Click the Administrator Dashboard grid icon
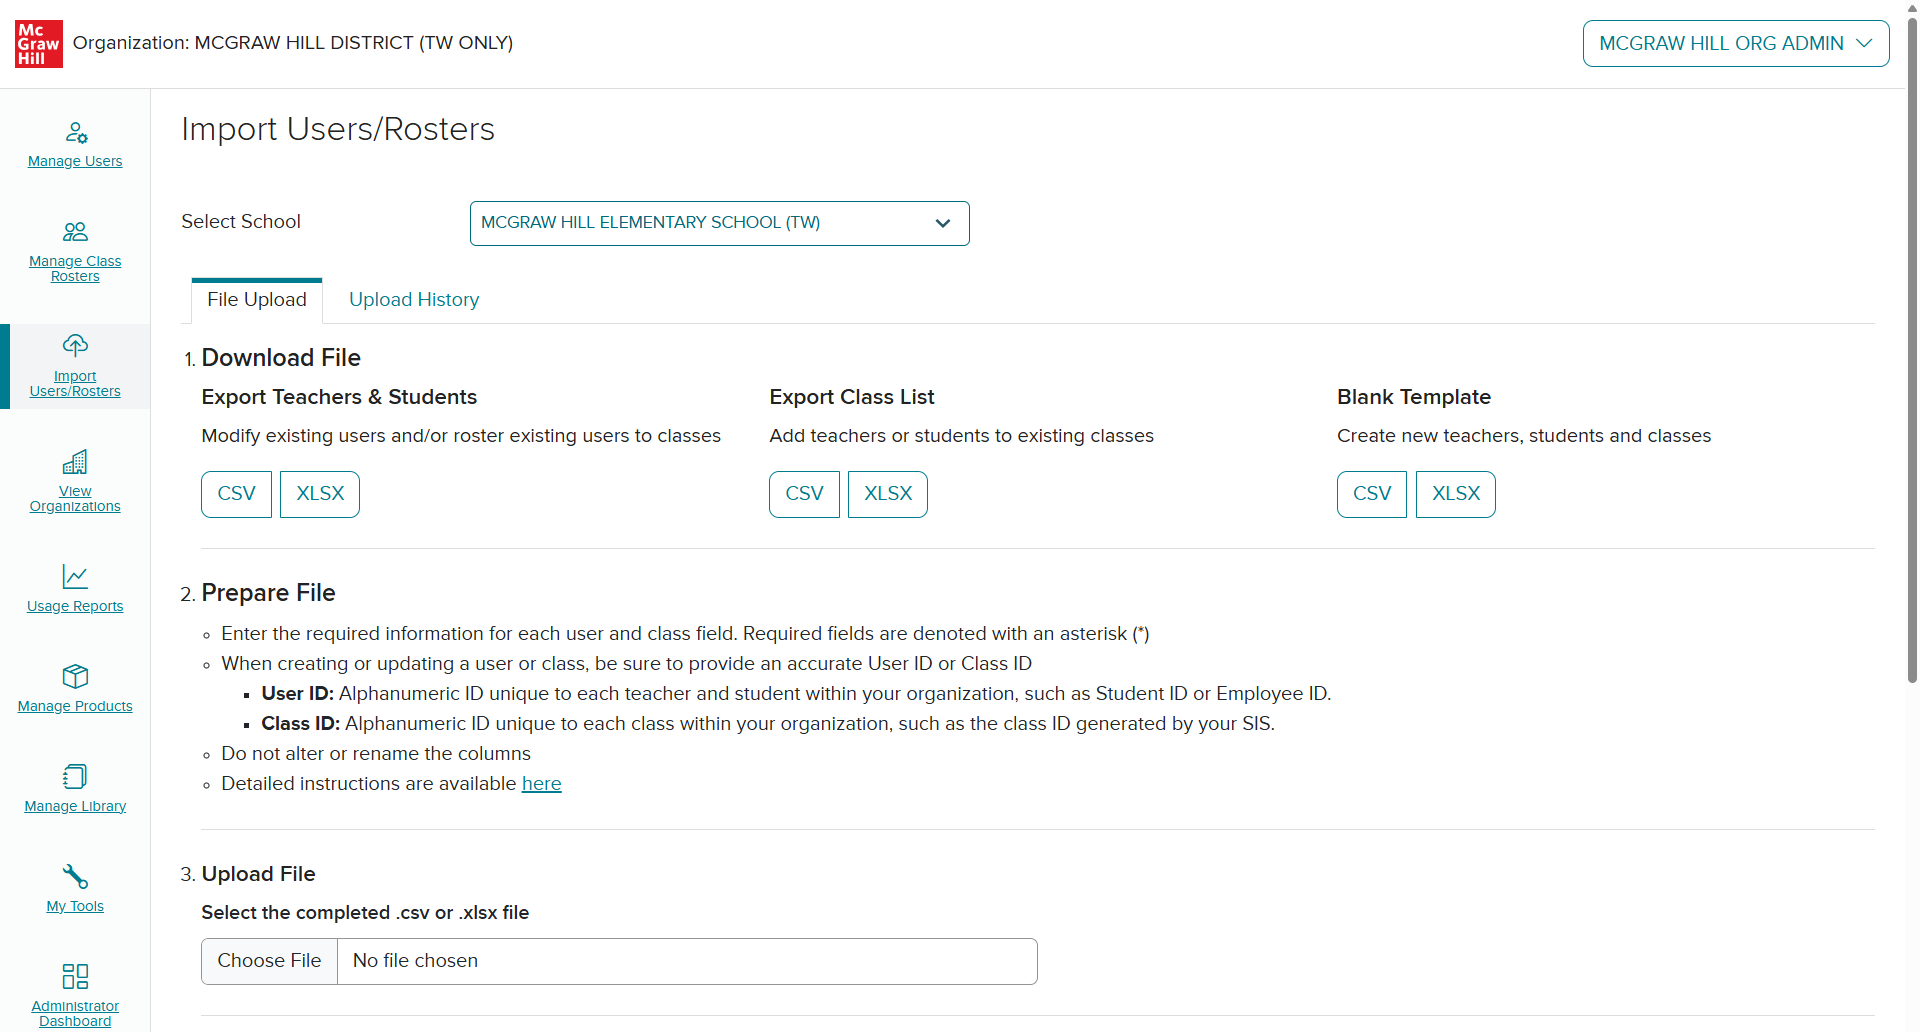The width and height of the screenshot is (1920, 1032). click(x=75, y=976)
